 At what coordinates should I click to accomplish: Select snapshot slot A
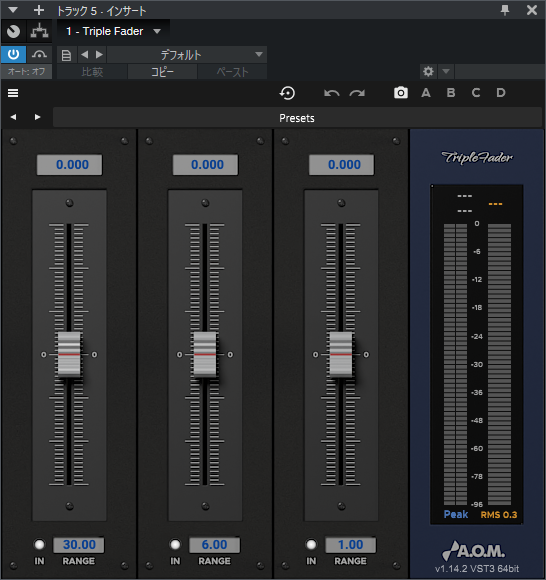[426, 92]
